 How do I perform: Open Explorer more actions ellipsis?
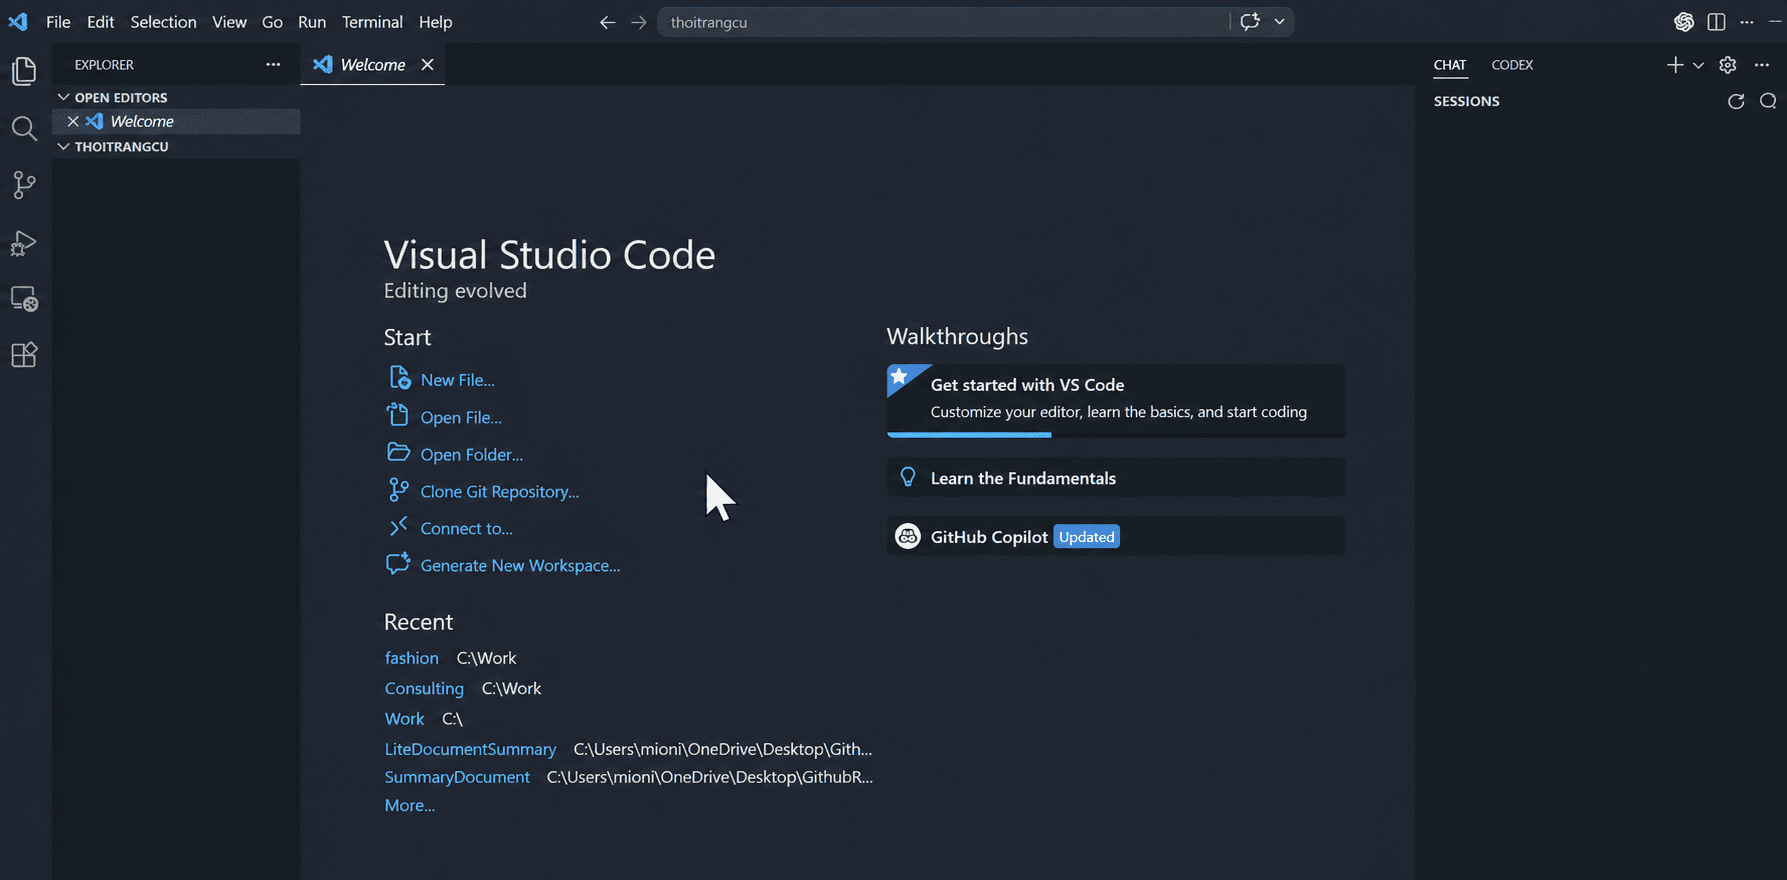(x=273, y=65)
